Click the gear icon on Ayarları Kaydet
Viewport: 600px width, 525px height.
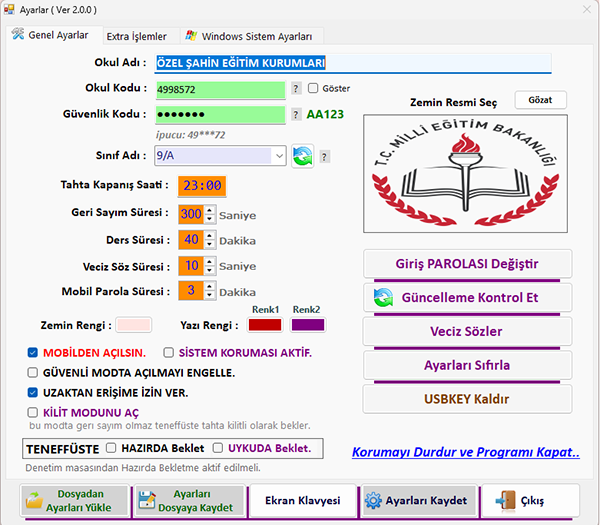pyautogui.click(x=372, y=501)
